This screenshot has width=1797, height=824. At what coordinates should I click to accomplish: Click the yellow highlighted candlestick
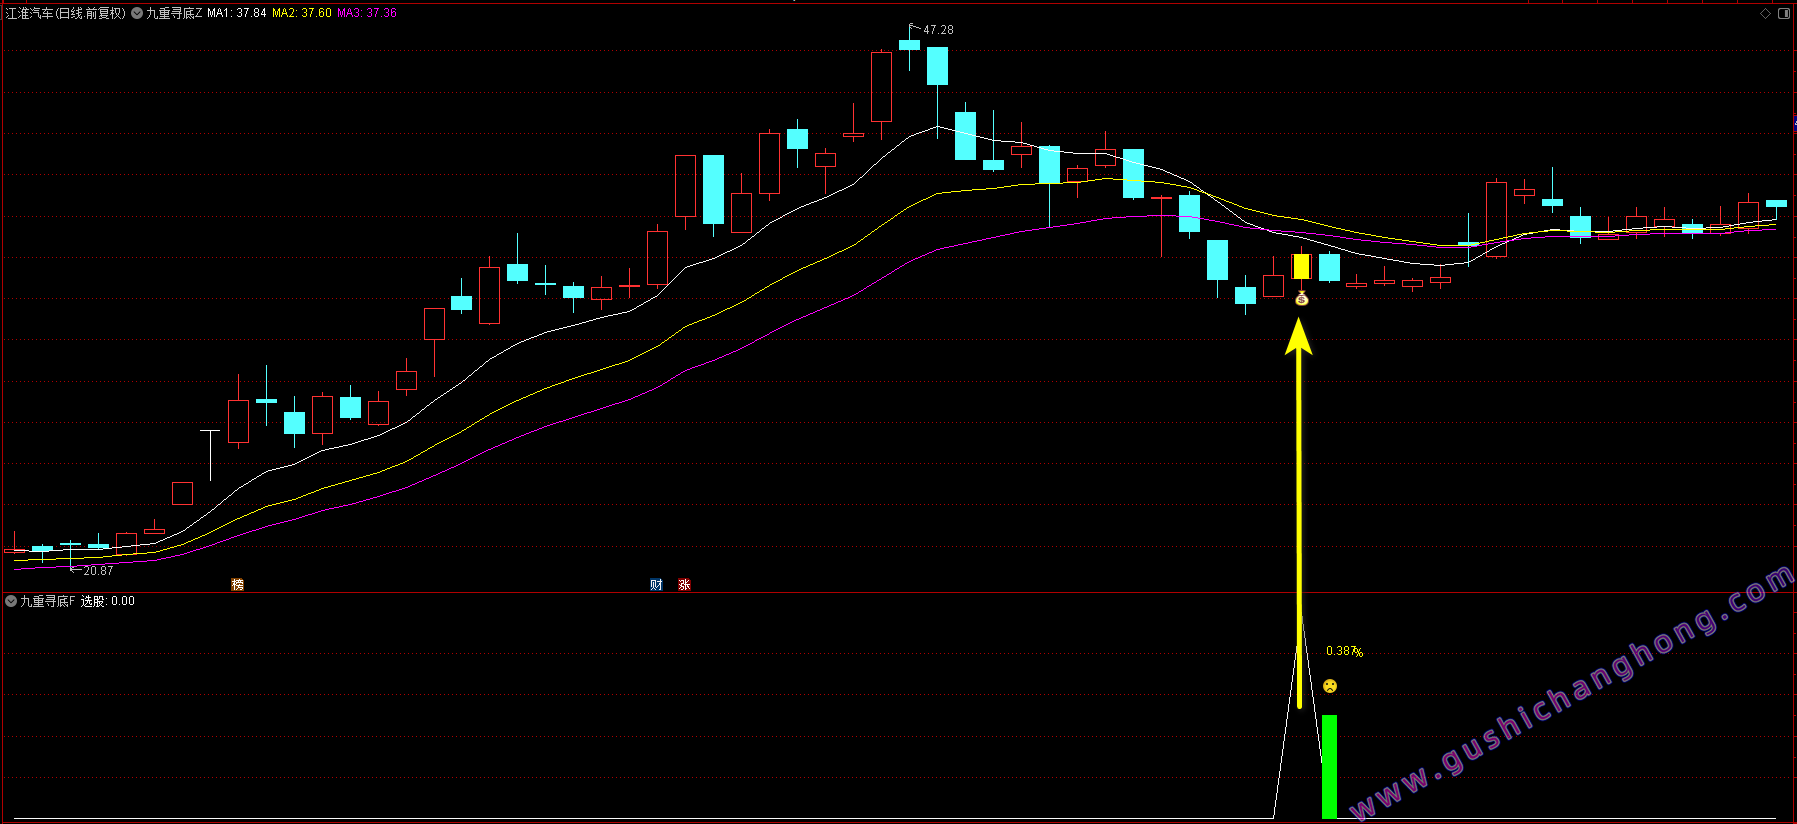click(x=1301, y=266)
